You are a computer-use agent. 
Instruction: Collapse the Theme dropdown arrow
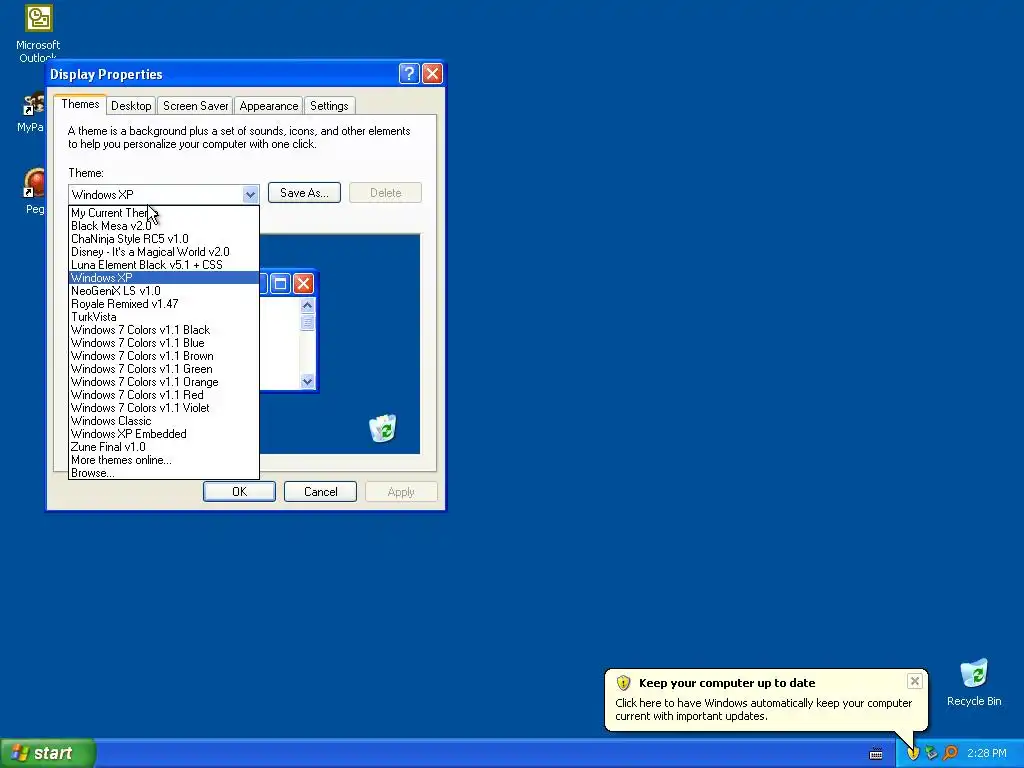tap(250, 195)
